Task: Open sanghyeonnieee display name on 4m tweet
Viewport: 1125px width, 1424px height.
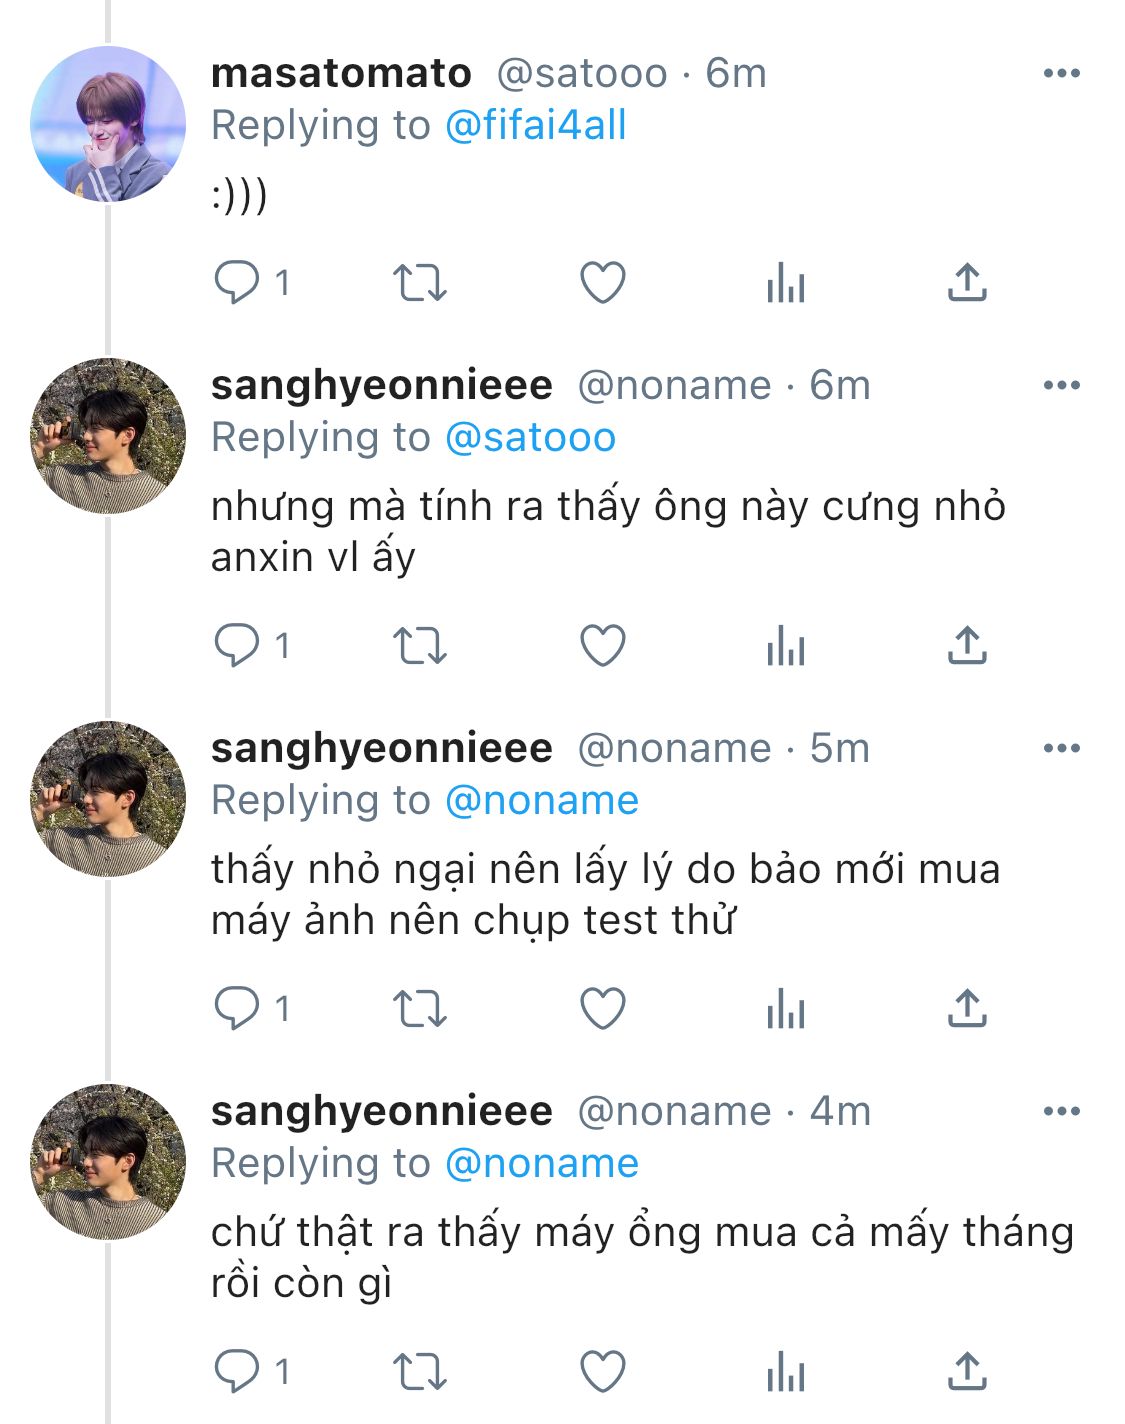Action: 381,1111
